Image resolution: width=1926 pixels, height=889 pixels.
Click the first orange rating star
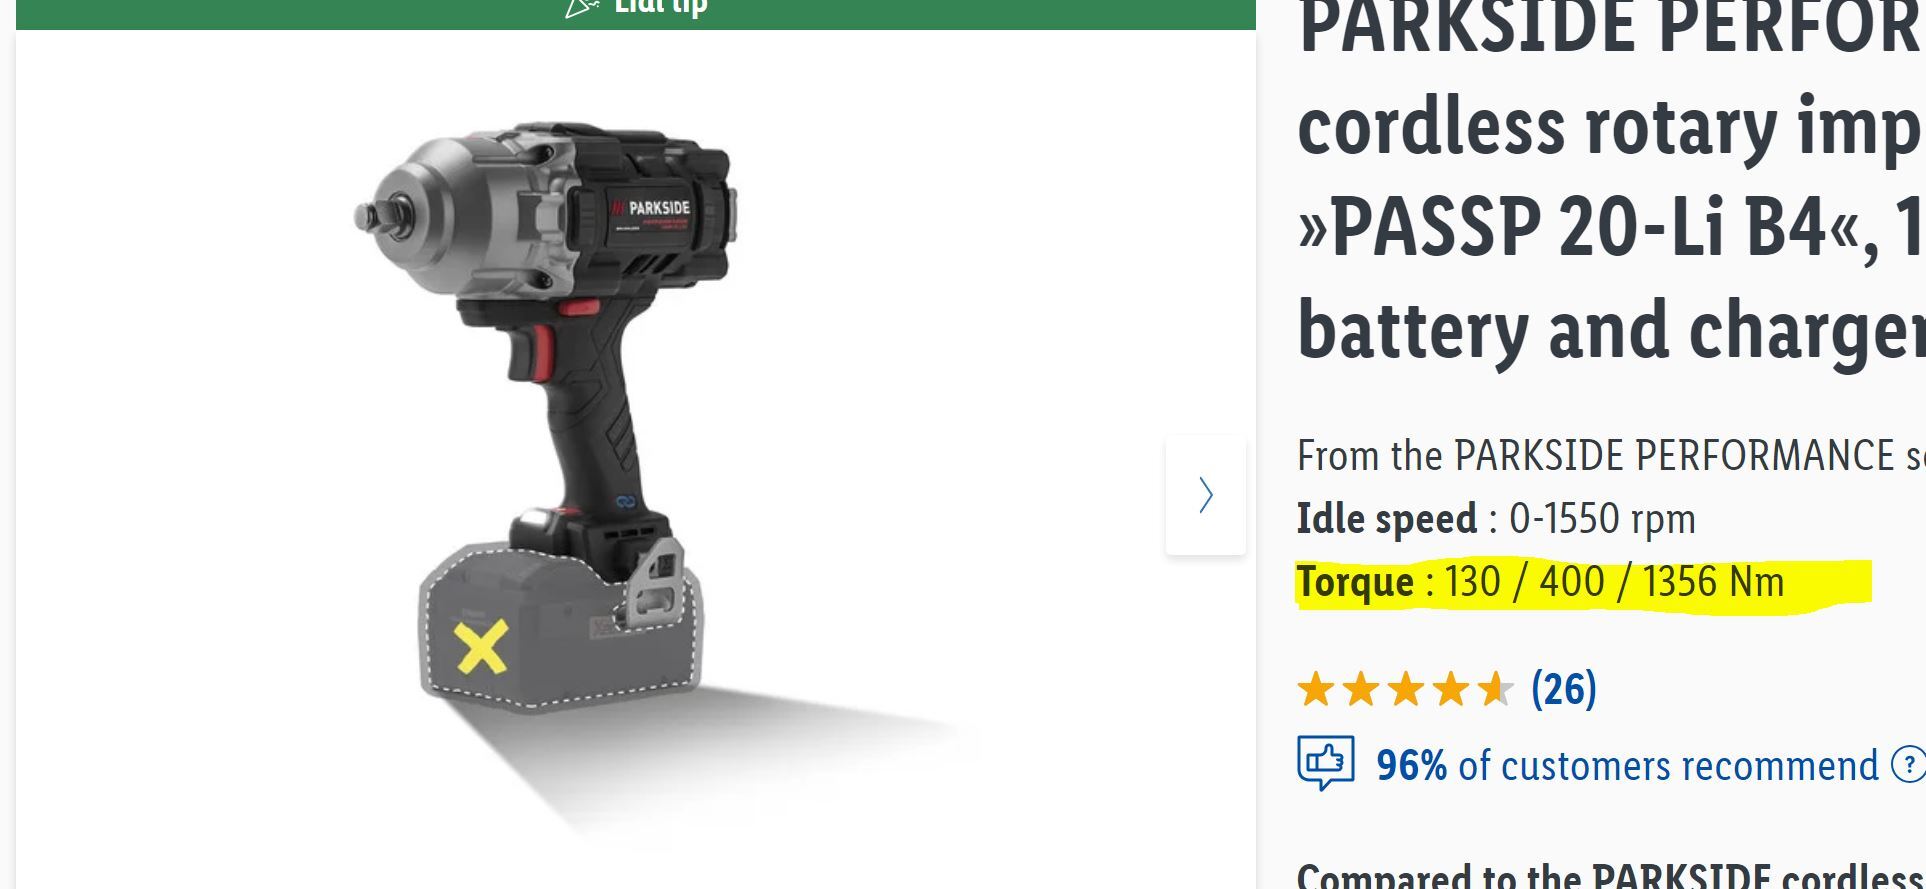coord(1316,689)
